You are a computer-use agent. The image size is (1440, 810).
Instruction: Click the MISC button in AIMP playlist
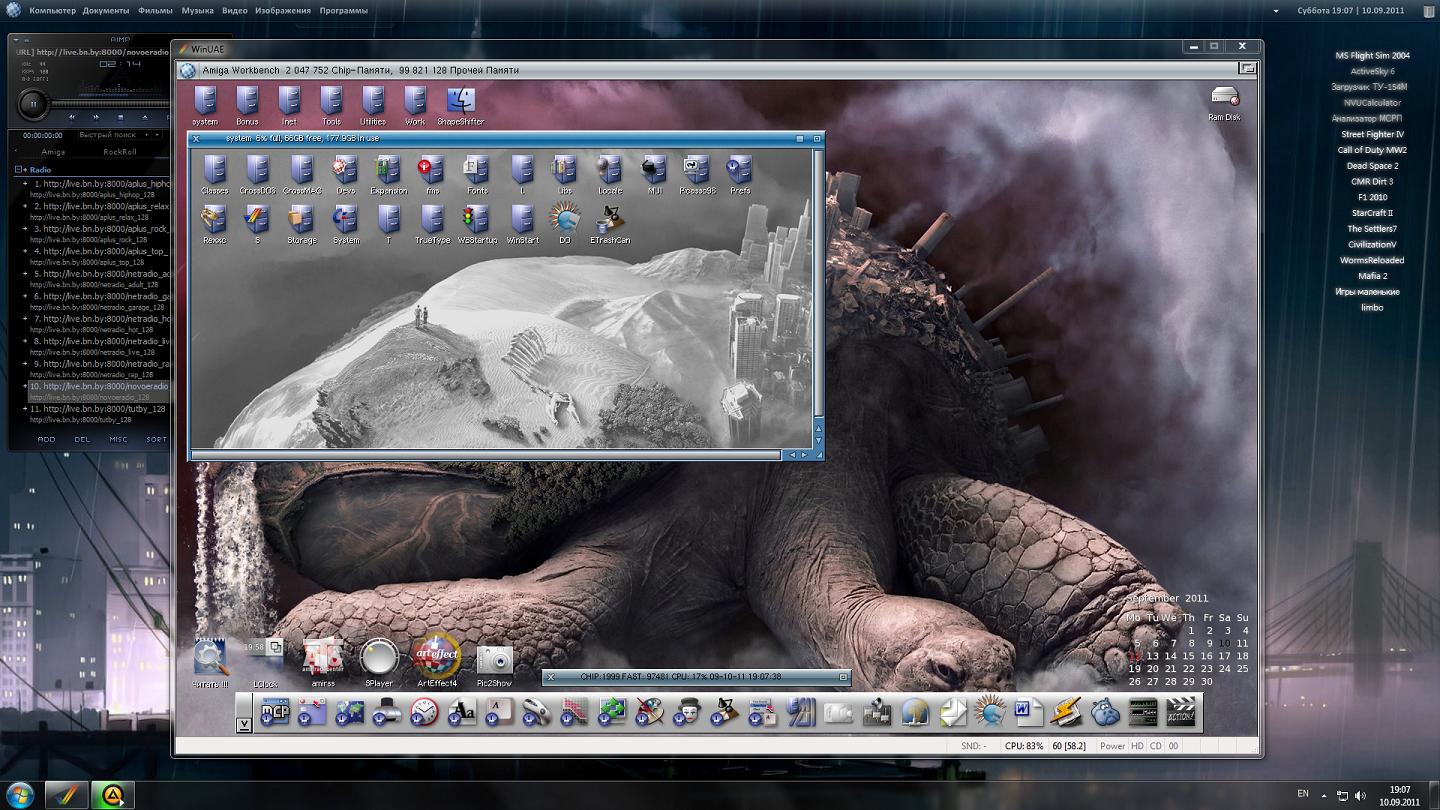pyautogui.click(x=118, y=439)
